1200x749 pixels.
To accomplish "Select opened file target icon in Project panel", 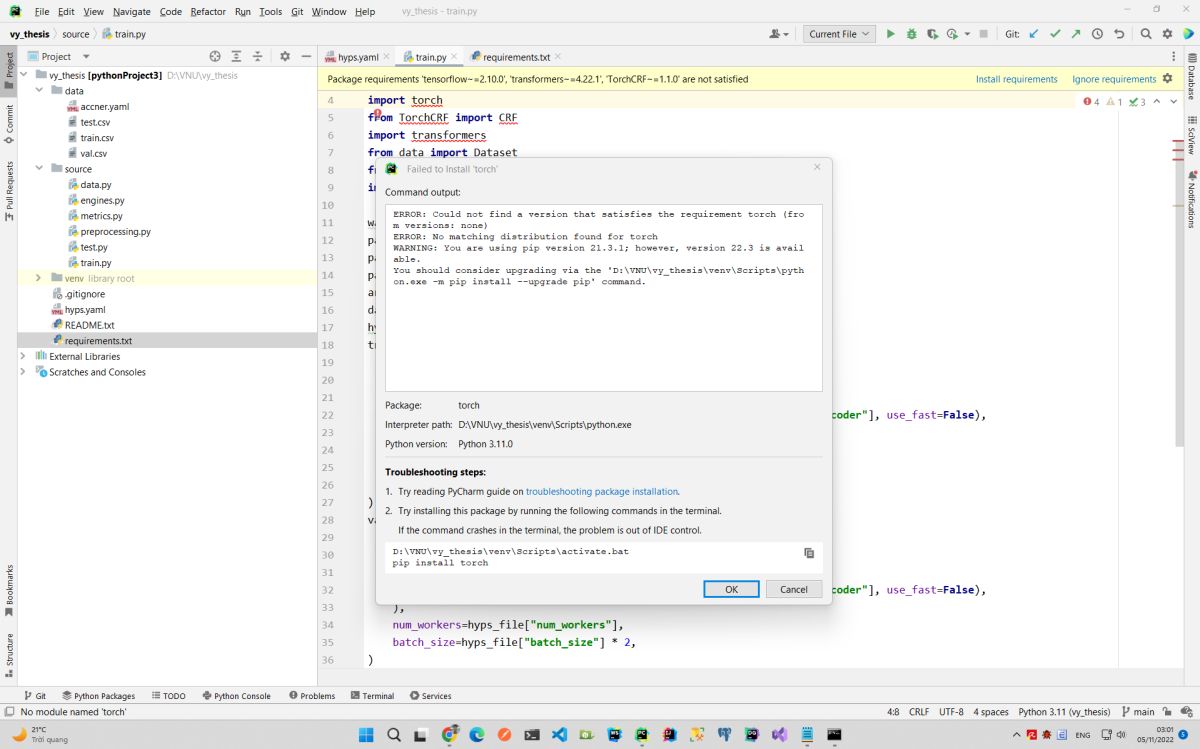I will [x=215, y=56].
